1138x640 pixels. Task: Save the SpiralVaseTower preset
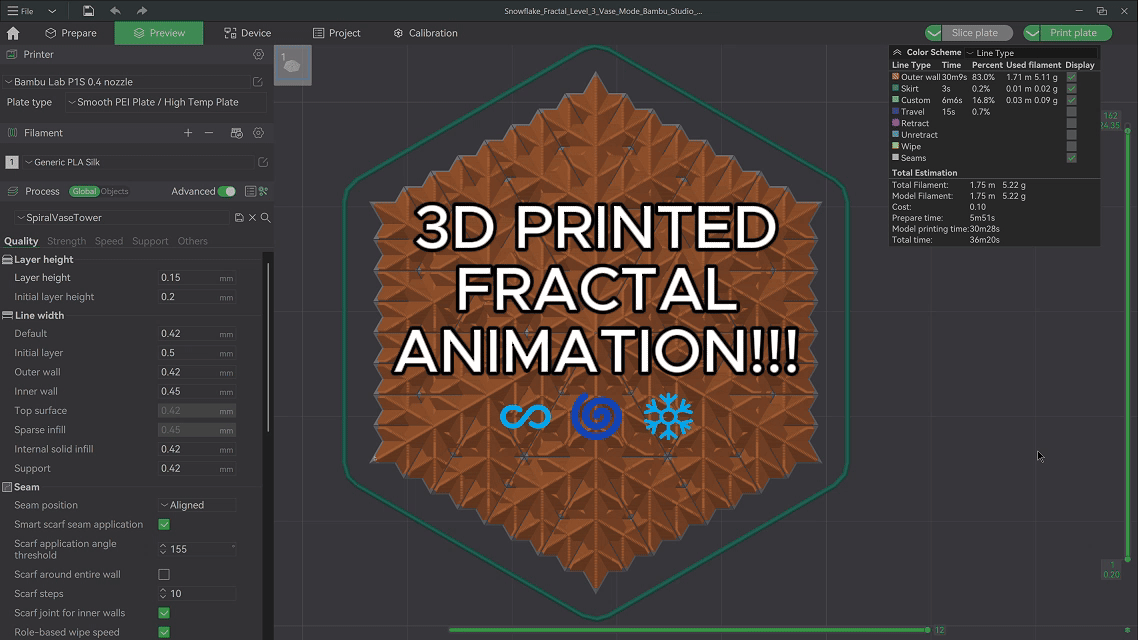click(239, 217)
